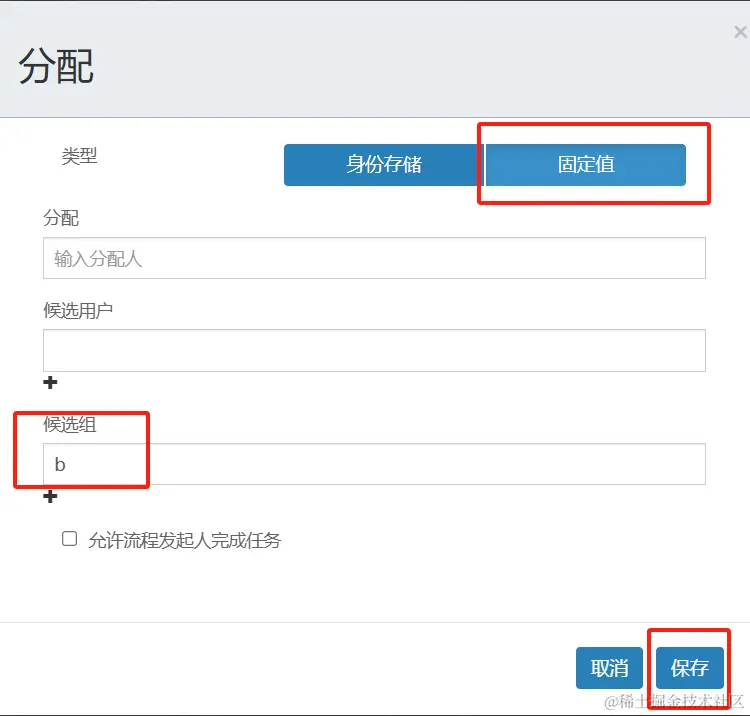Focus the 候选用户 input box
Screen dimensions: 750x716
[x=374, y=350]
